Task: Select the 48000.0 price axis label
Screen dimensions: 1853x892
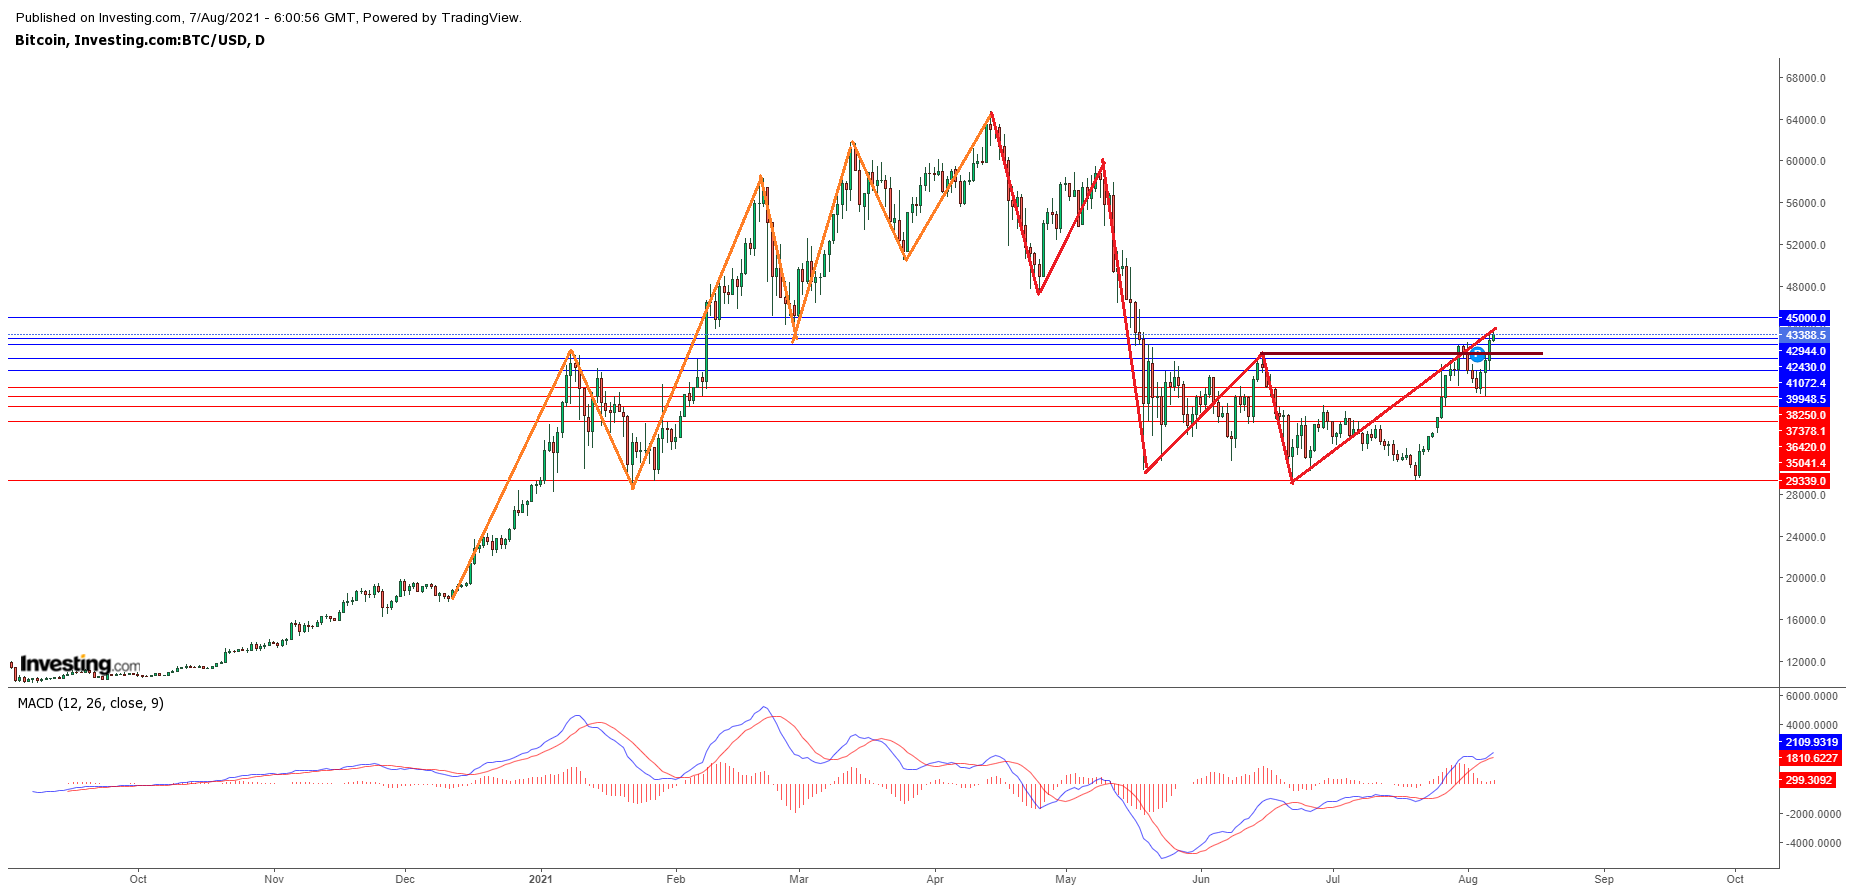Action: (1806, 287)
